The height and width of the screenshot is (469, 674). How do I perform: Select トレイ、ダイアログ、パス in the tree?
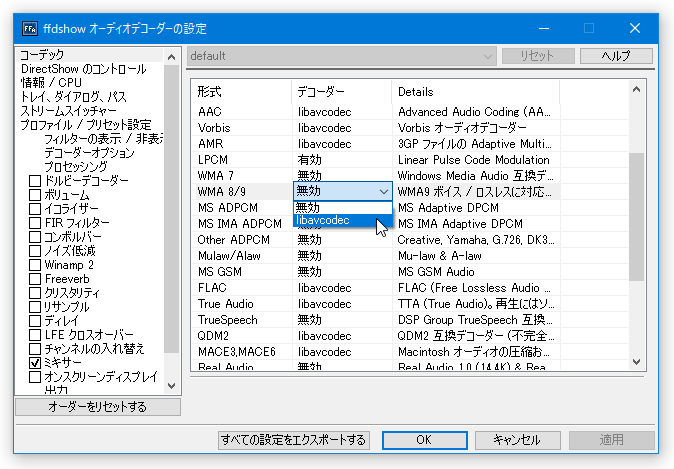73,97
